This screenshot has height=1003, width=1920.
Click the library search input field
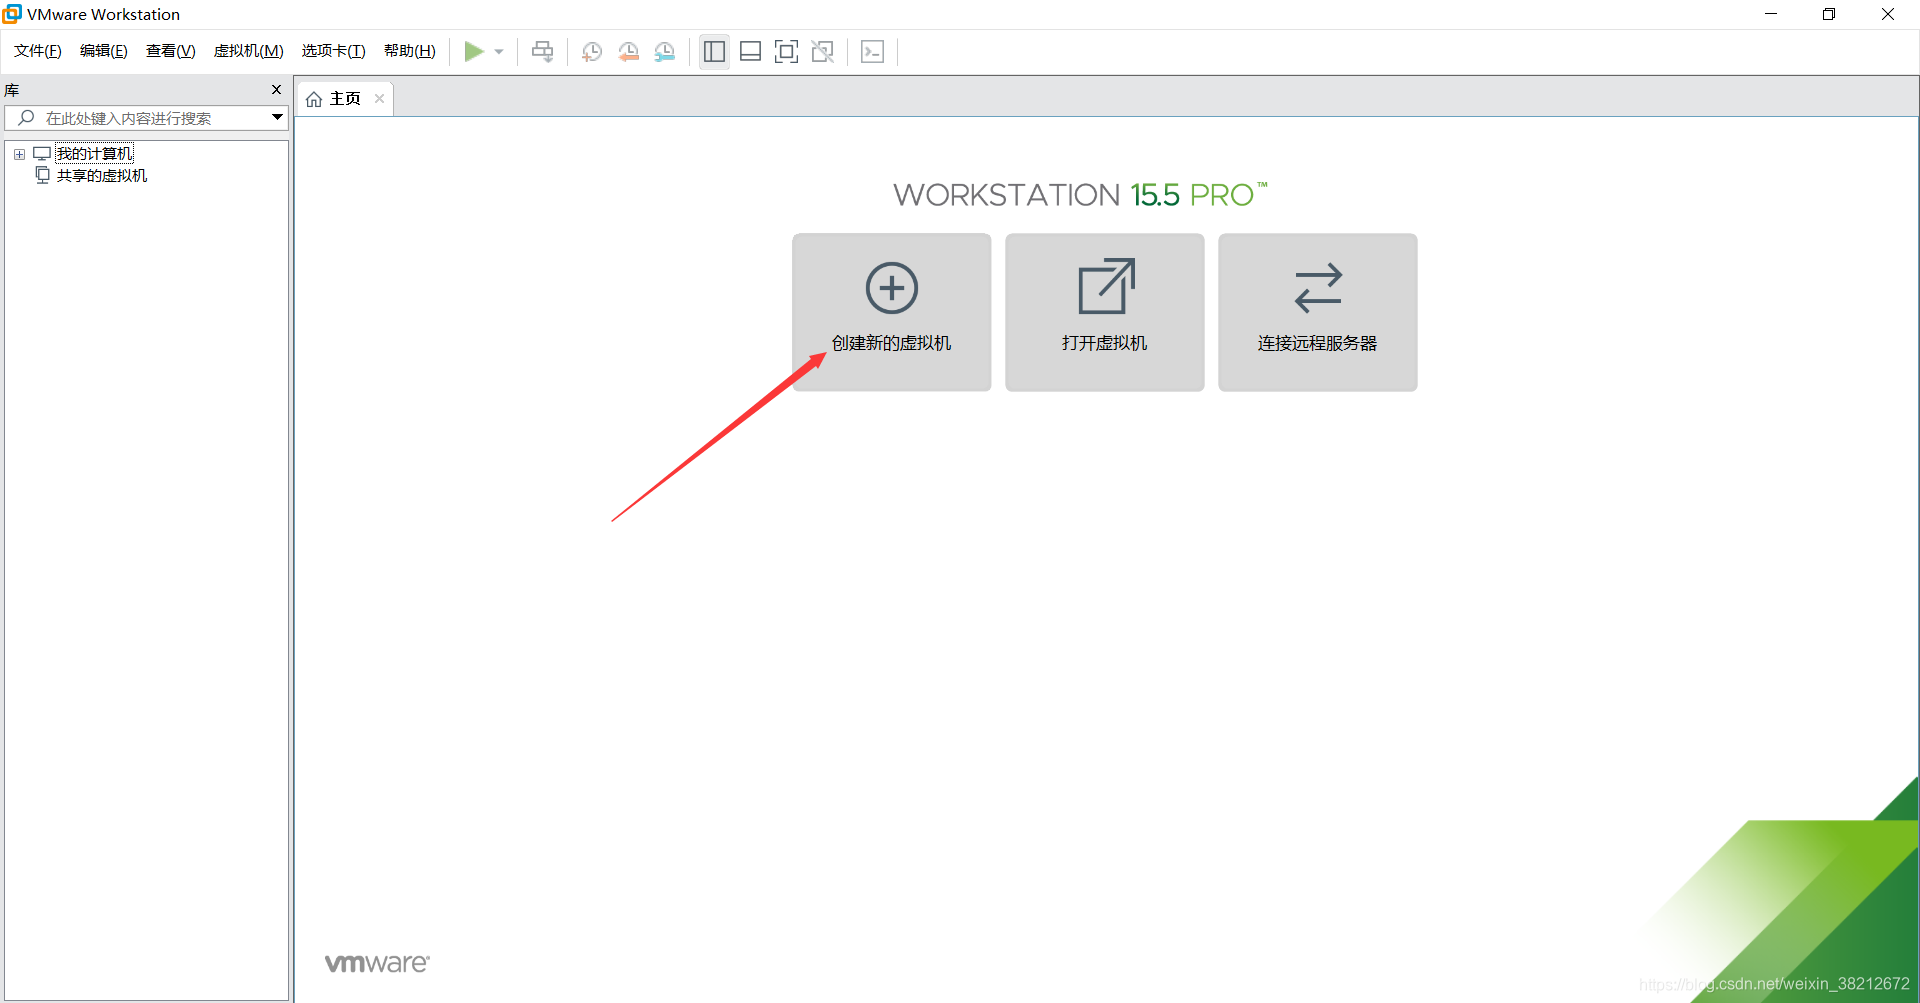click(146, 118)
